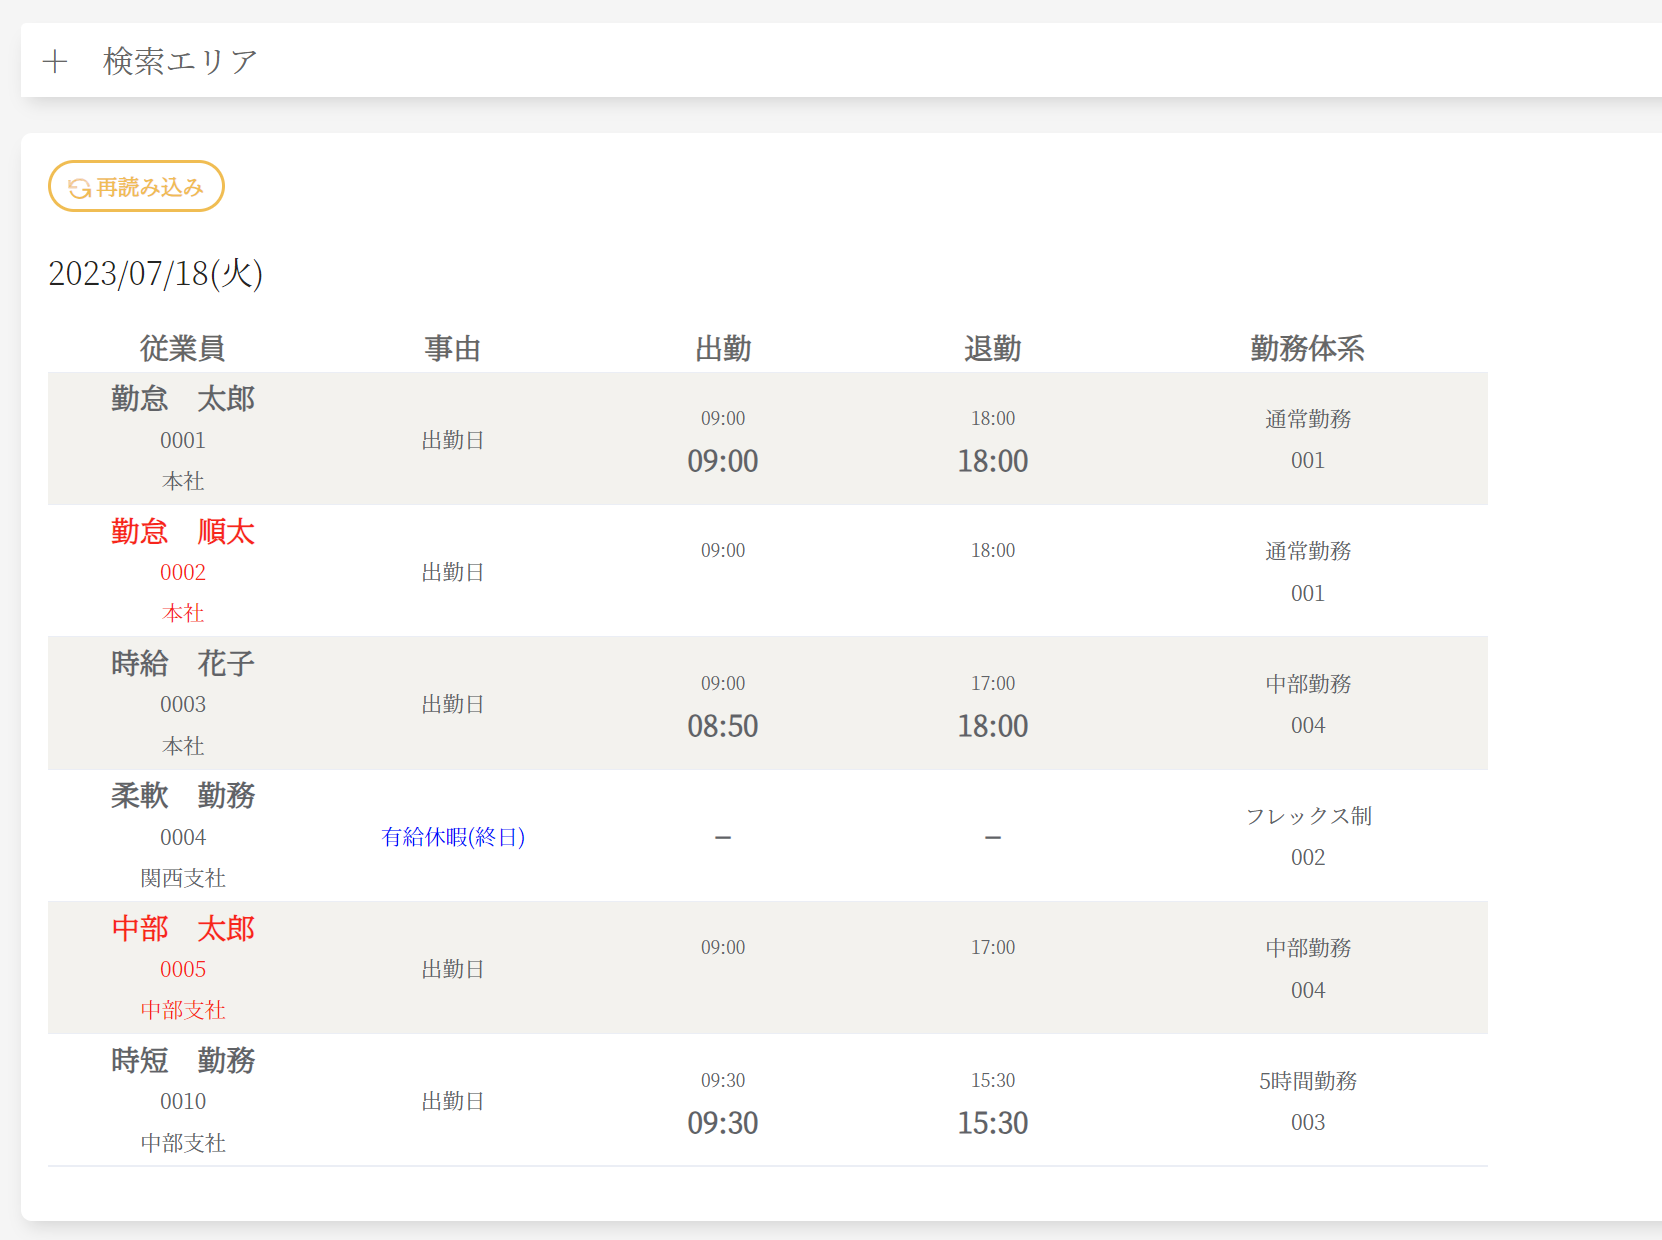Image resolution: width=1662 pixels, height=1240 pixels.
Task: Open the 有給休暇(終日) link
Action: click(453, 837)
